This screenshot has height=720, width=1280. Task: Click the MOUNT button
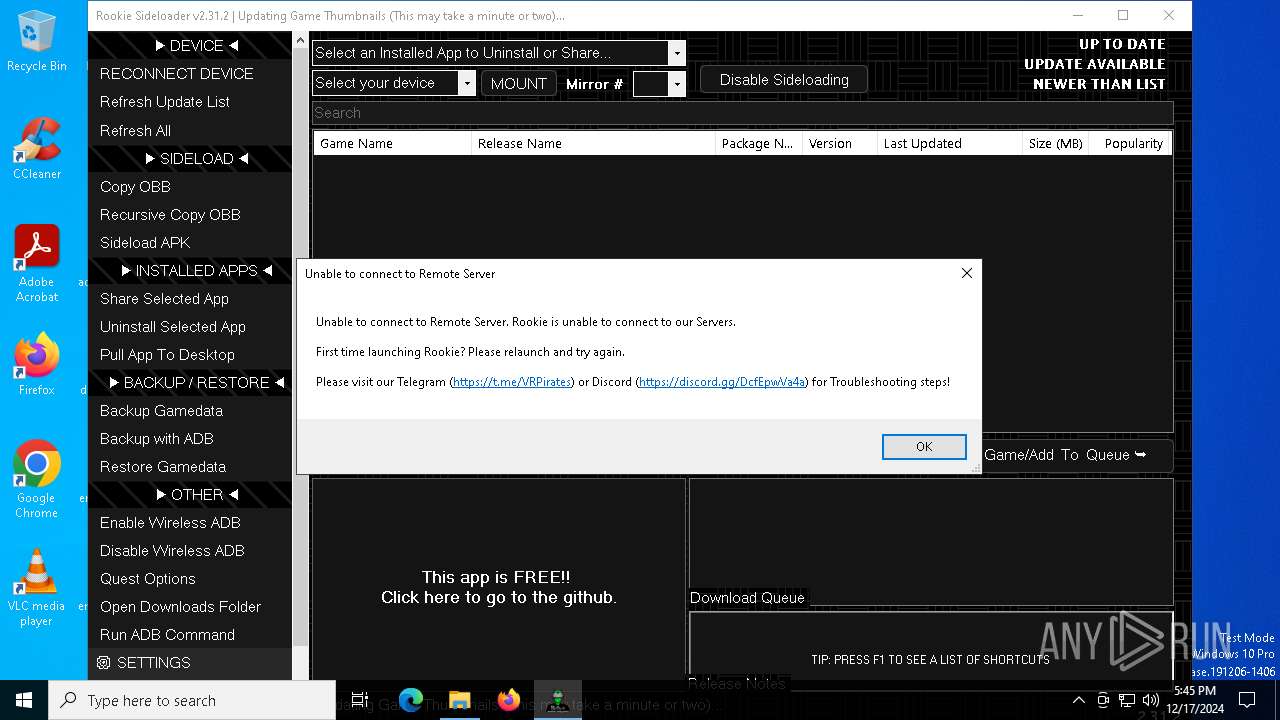(x=518, y=84)
